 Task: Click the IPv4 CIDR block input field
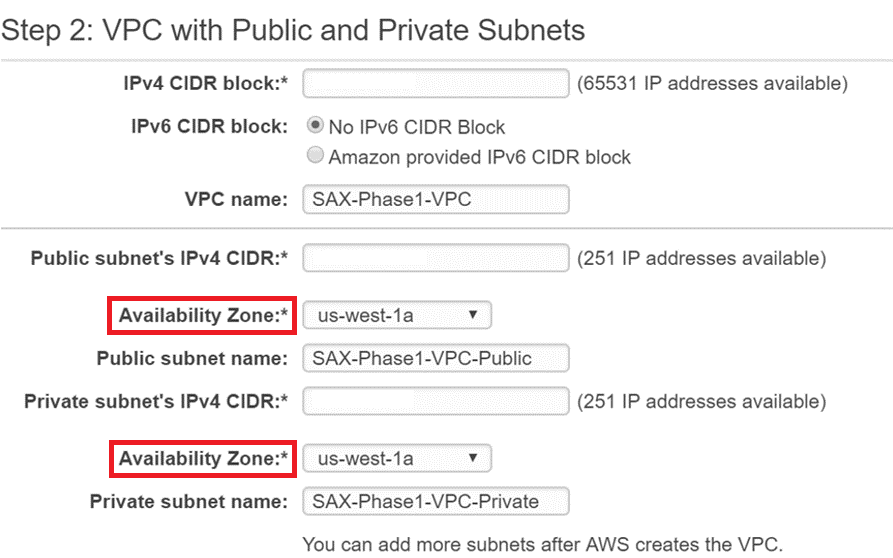435,84
